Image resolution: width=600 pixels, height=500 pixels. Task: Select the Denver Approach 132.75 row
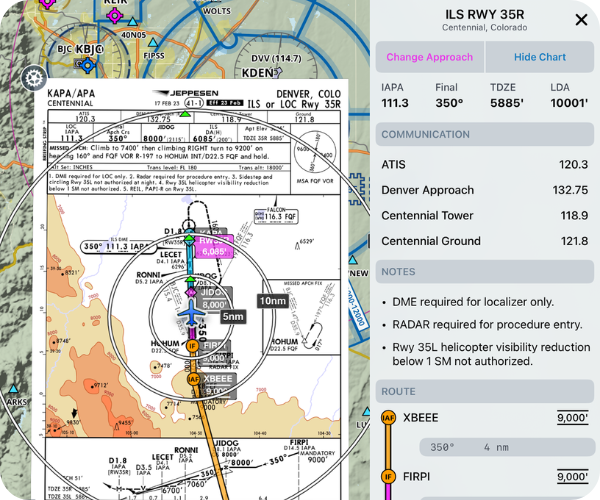click(484, 190)
